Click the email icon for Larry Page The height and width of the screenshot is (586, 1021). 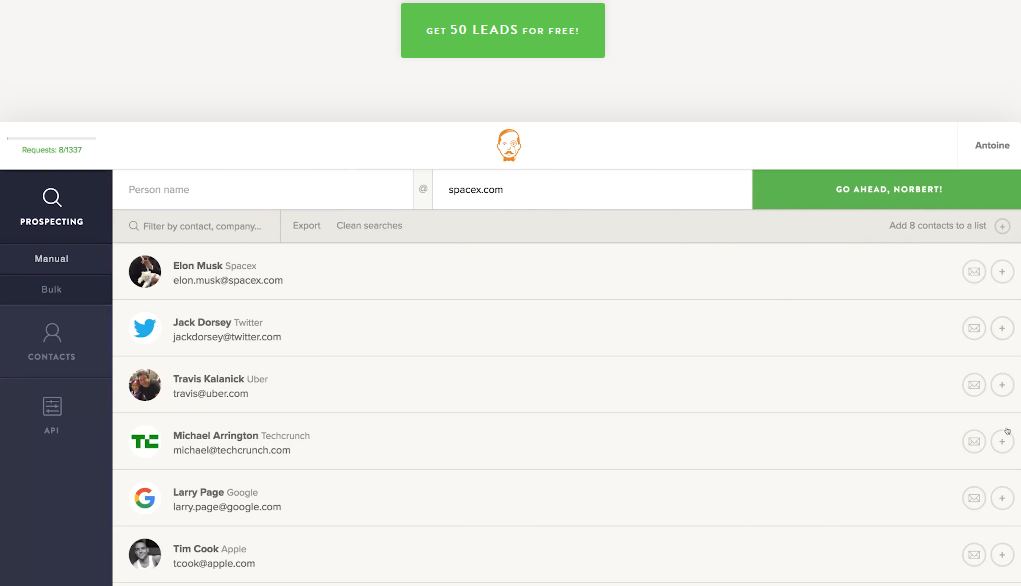(974, 498)
